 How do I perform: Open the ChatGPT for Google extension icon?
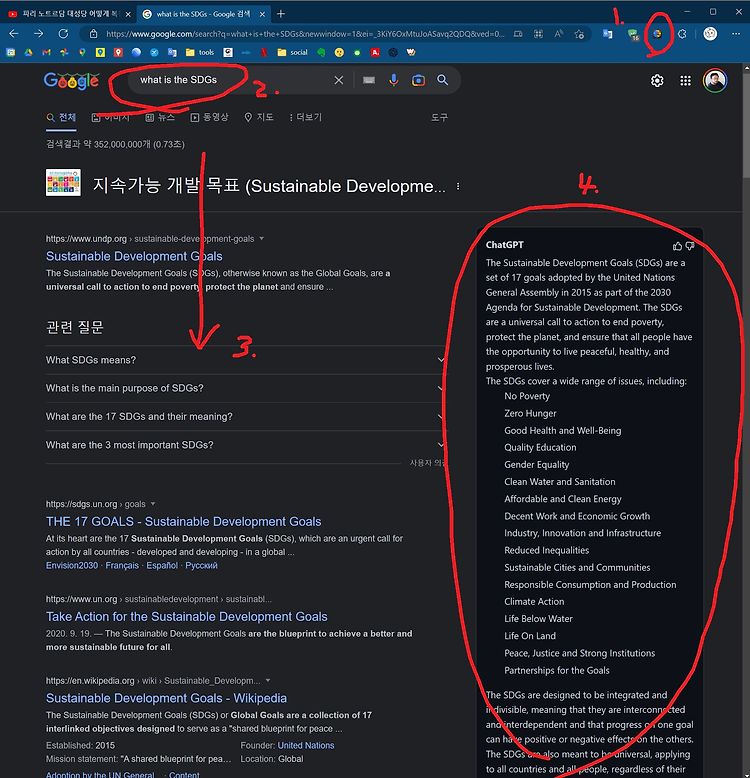tap(657, 34)
